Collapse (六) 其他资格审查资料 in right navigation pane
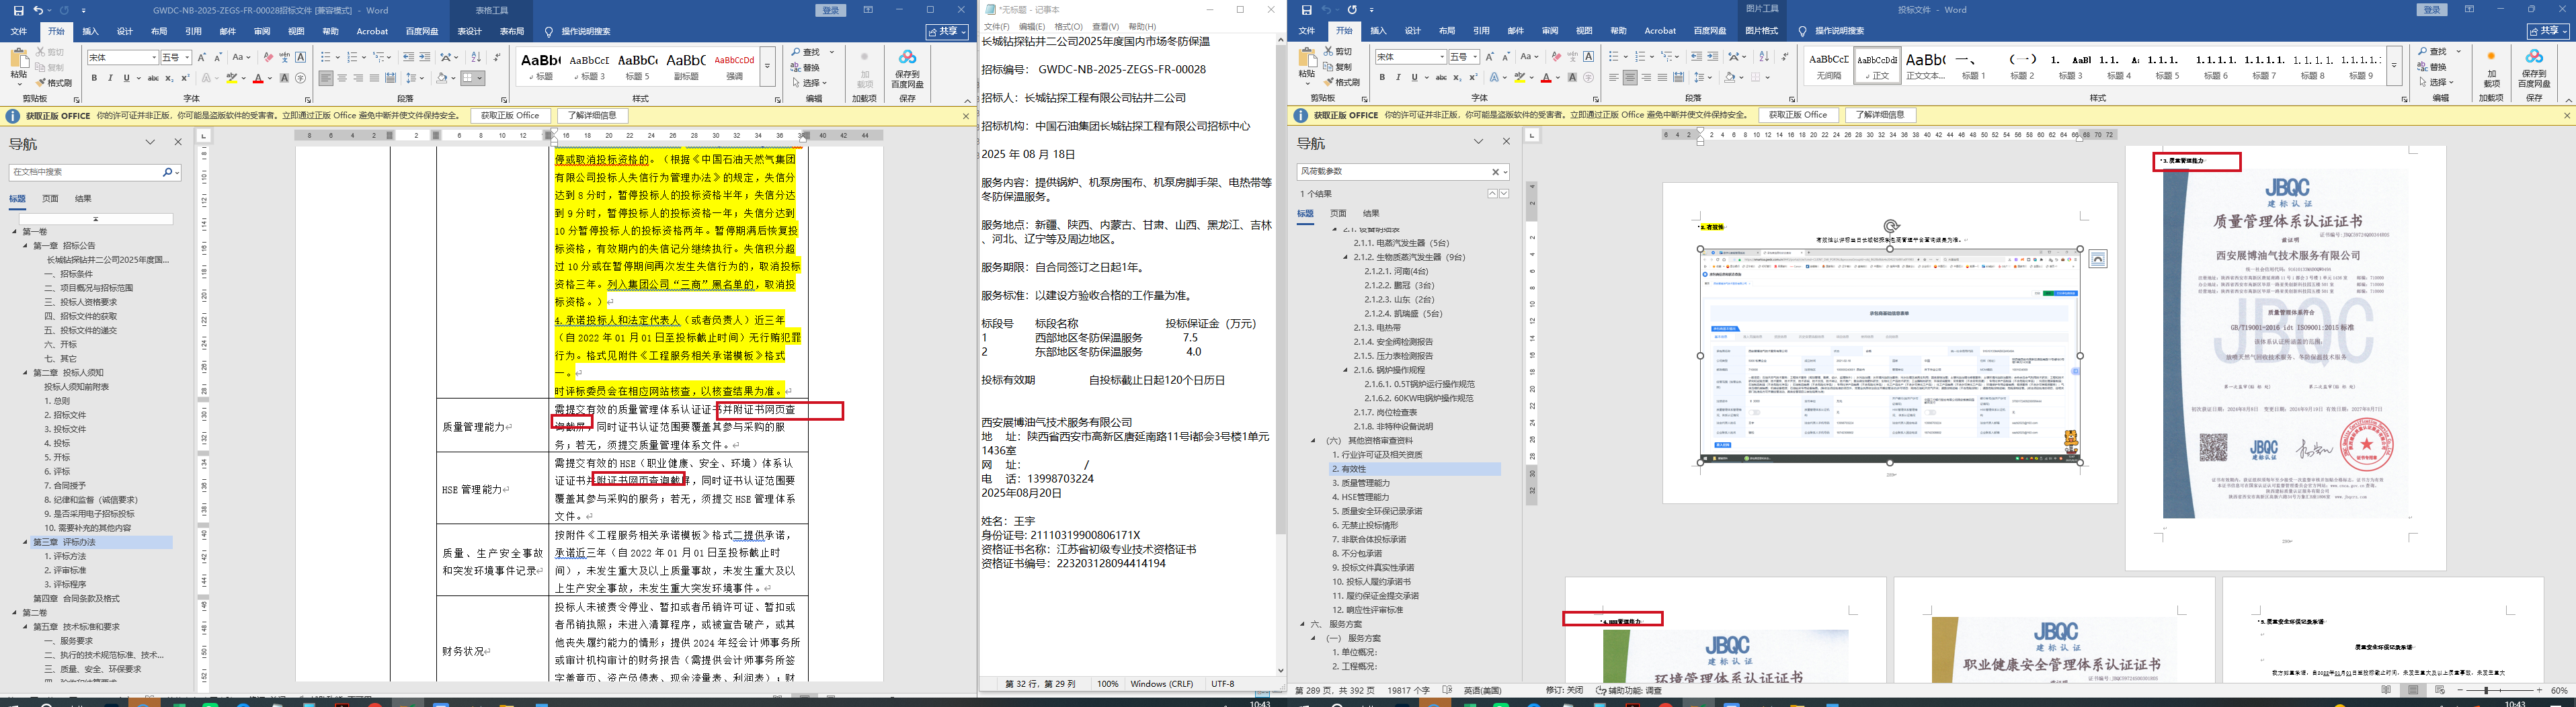Image resolution: width=2576 pixels, height=707 pixels. (x=1314, y=441)
